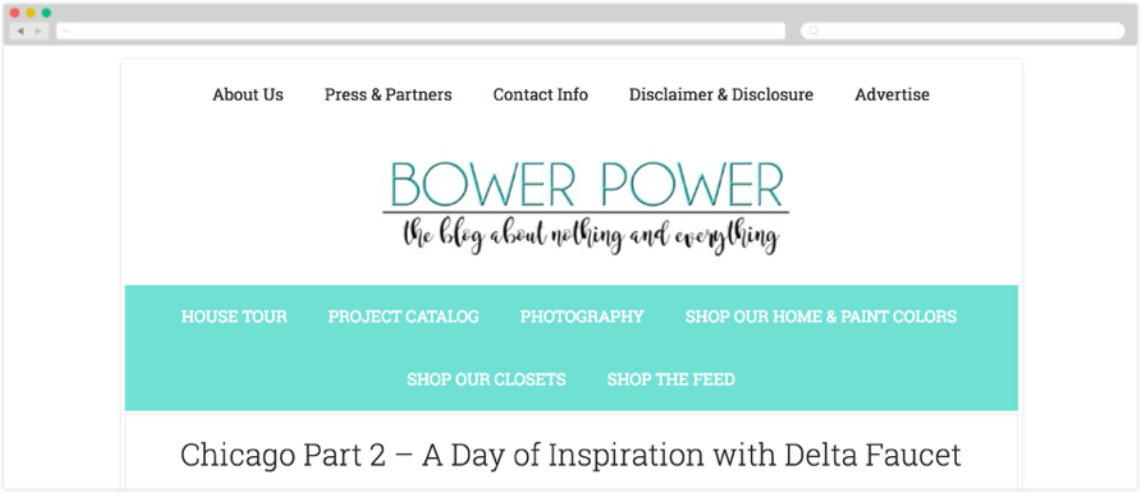Click the Bower Power blog logo

(586, 206)
